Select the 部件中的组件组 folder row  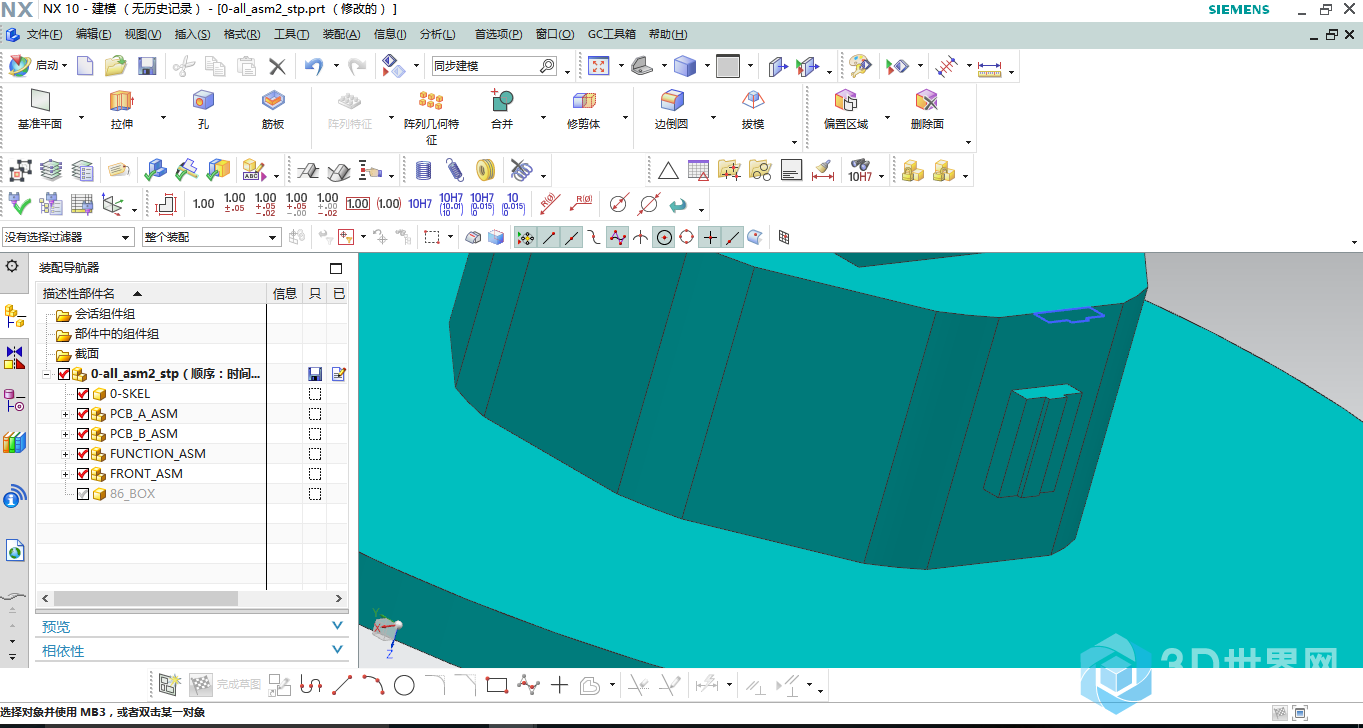pyautogui.click(x=116, y=334)
